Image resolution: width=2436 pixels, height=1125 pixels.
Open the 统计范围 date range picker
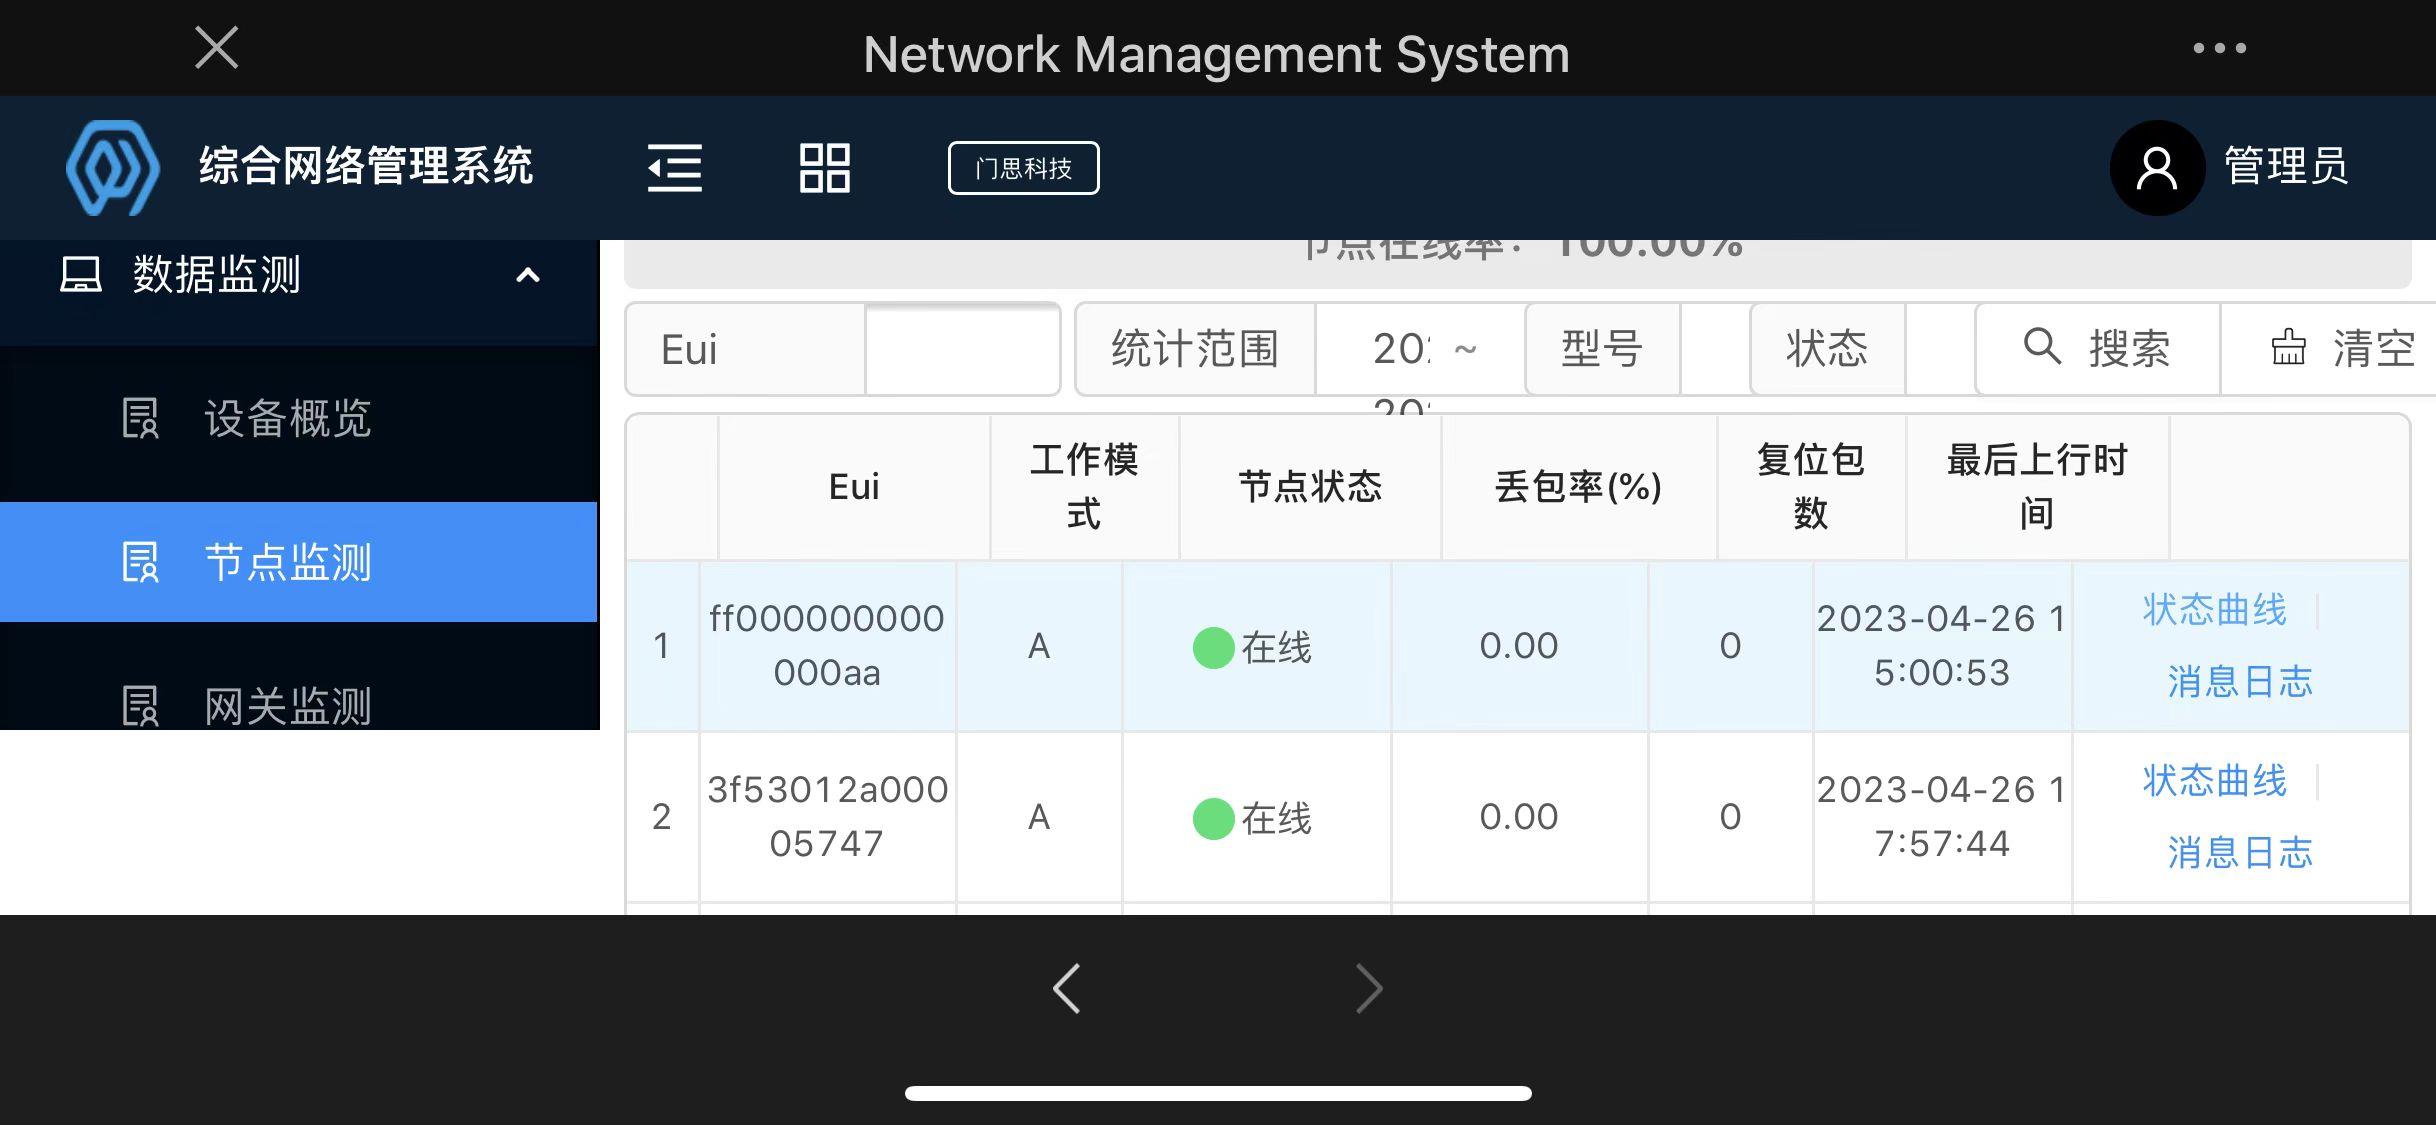[1420, 349]
